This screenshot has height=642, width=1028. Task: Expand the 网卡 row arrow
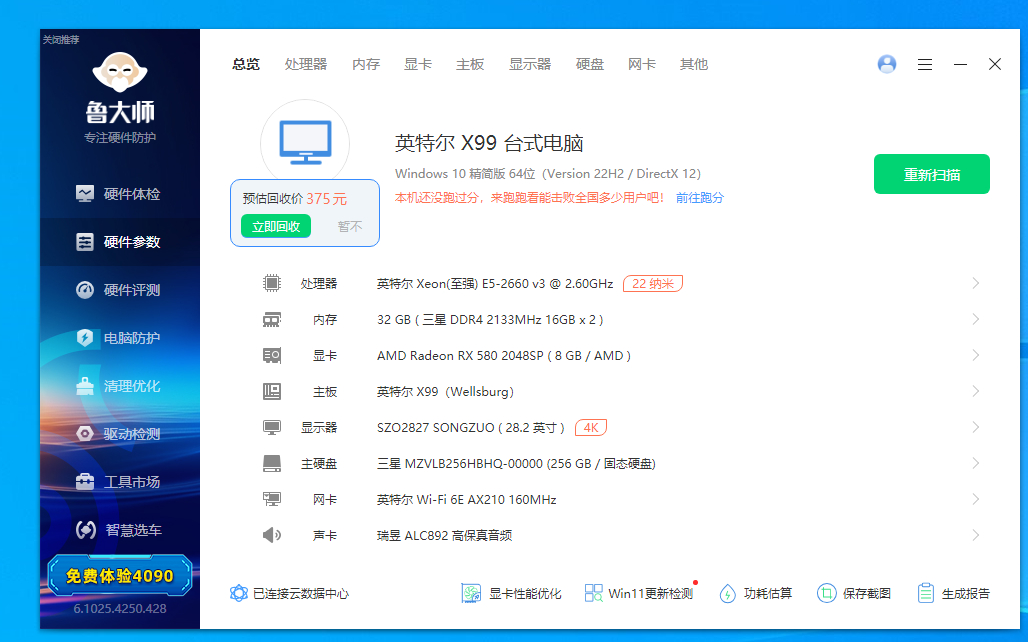(x=976, y=499)
